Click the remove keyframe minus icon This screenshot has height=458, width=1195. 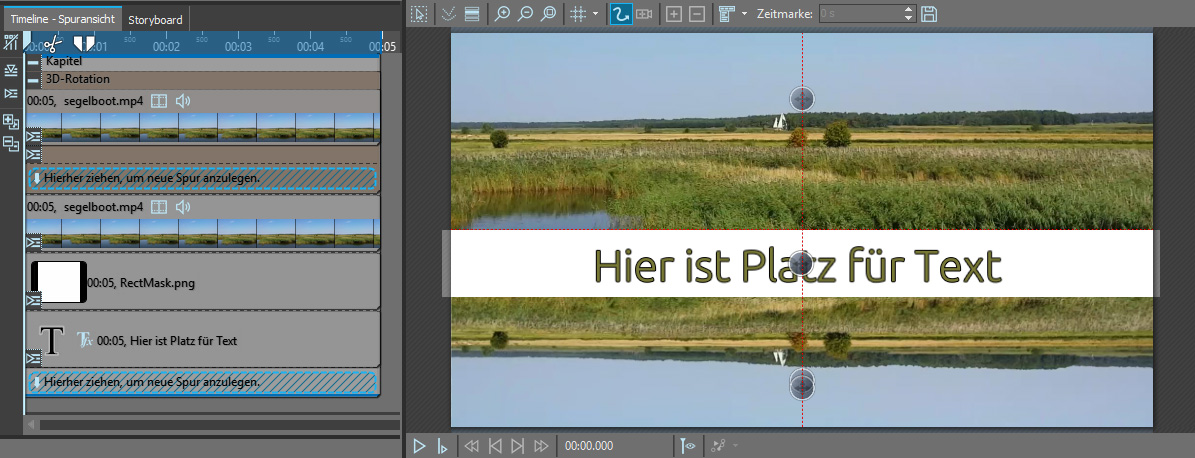[x=697, y=14]
